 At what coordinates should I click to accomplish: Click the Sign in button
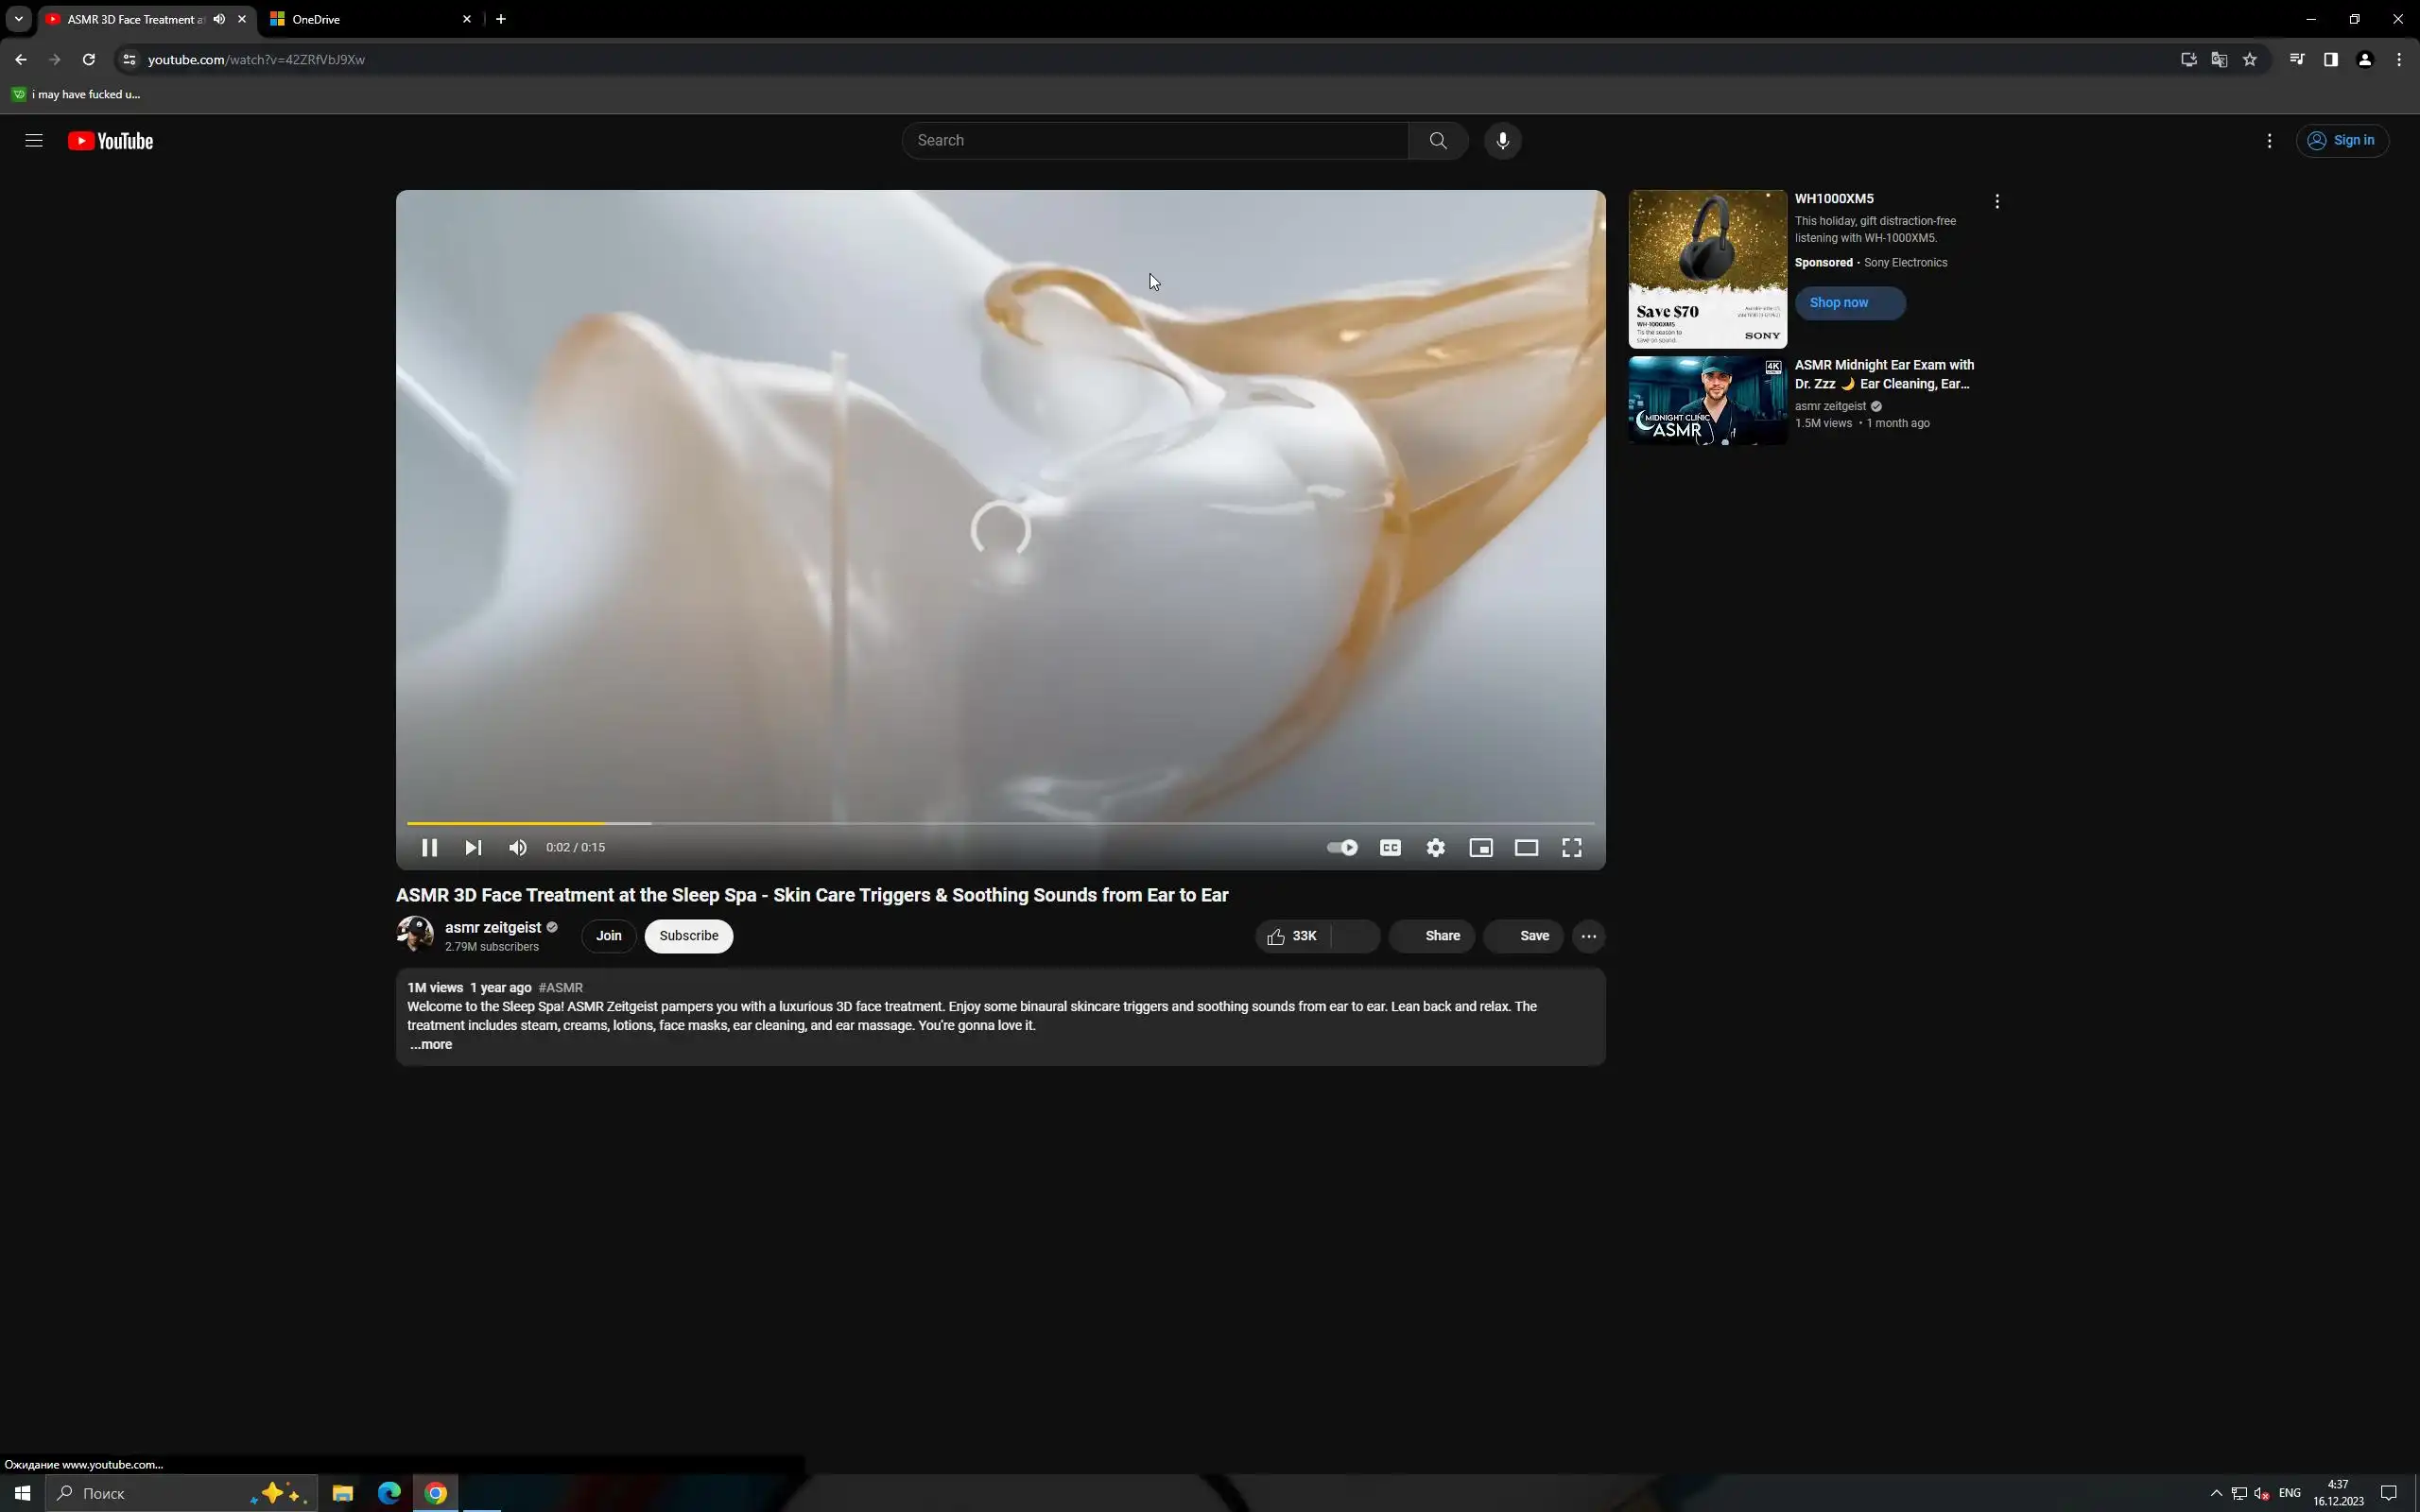tap(2341, 141)
